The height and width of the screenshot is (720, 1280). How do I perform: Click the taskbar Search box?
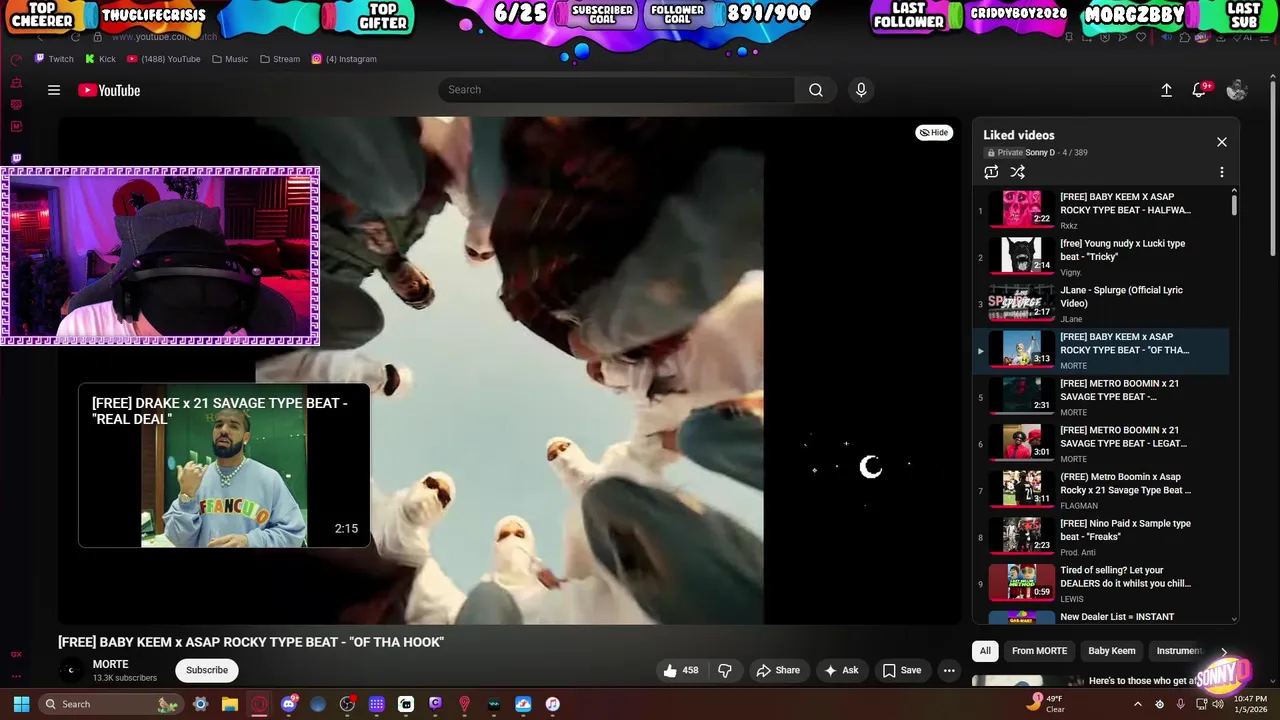point(110,704)
